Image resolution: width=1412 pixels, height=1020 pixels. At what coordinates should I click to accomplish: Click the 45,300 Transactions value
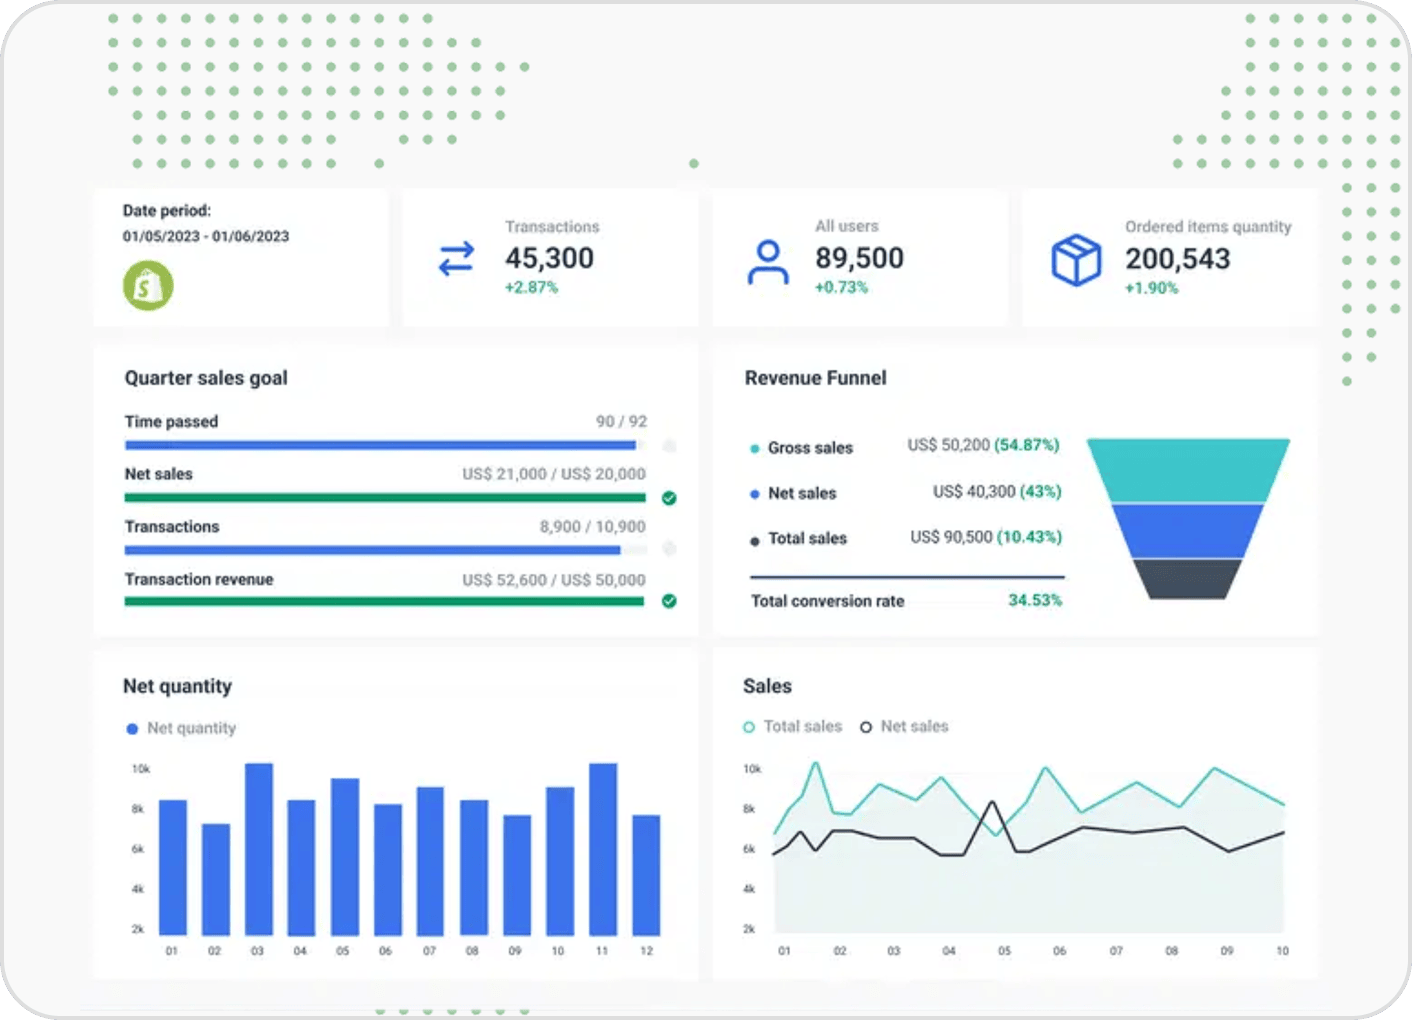pos(549,259)
